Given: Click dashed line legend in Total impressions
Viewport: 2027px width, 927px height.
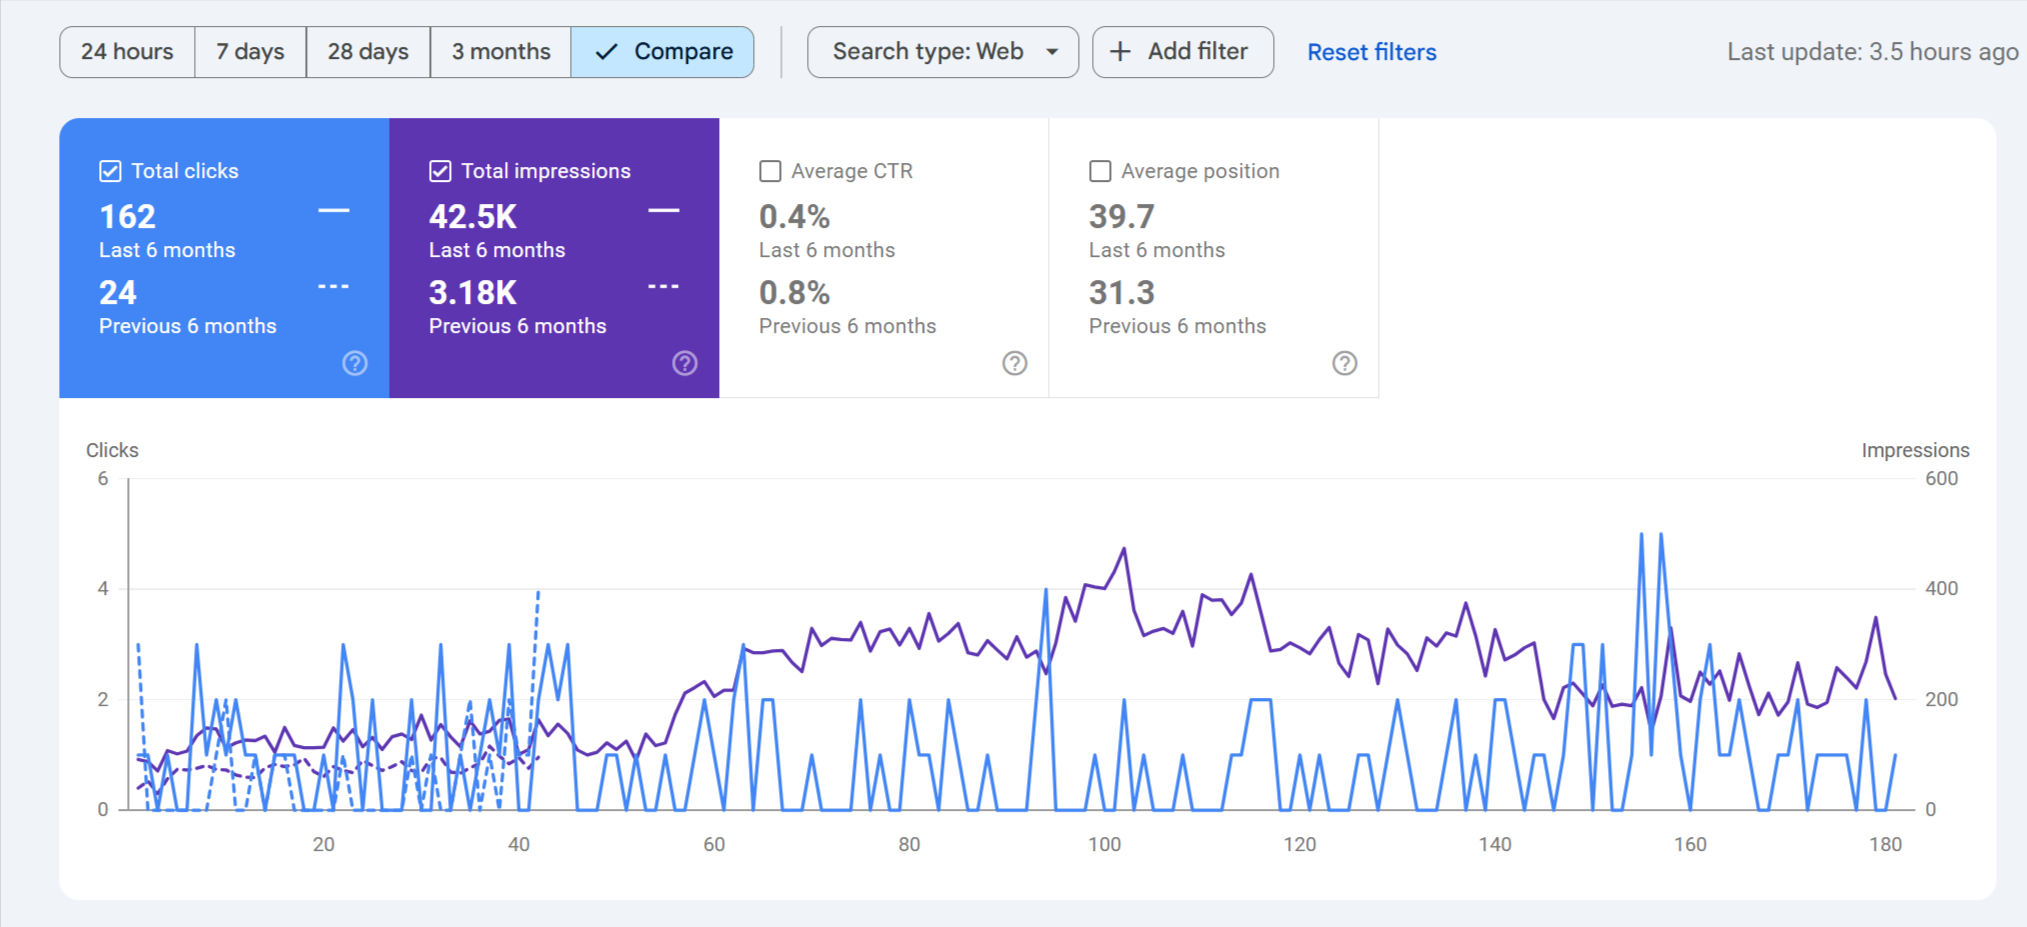Looking at the screenshot, I should coord(664,286).
